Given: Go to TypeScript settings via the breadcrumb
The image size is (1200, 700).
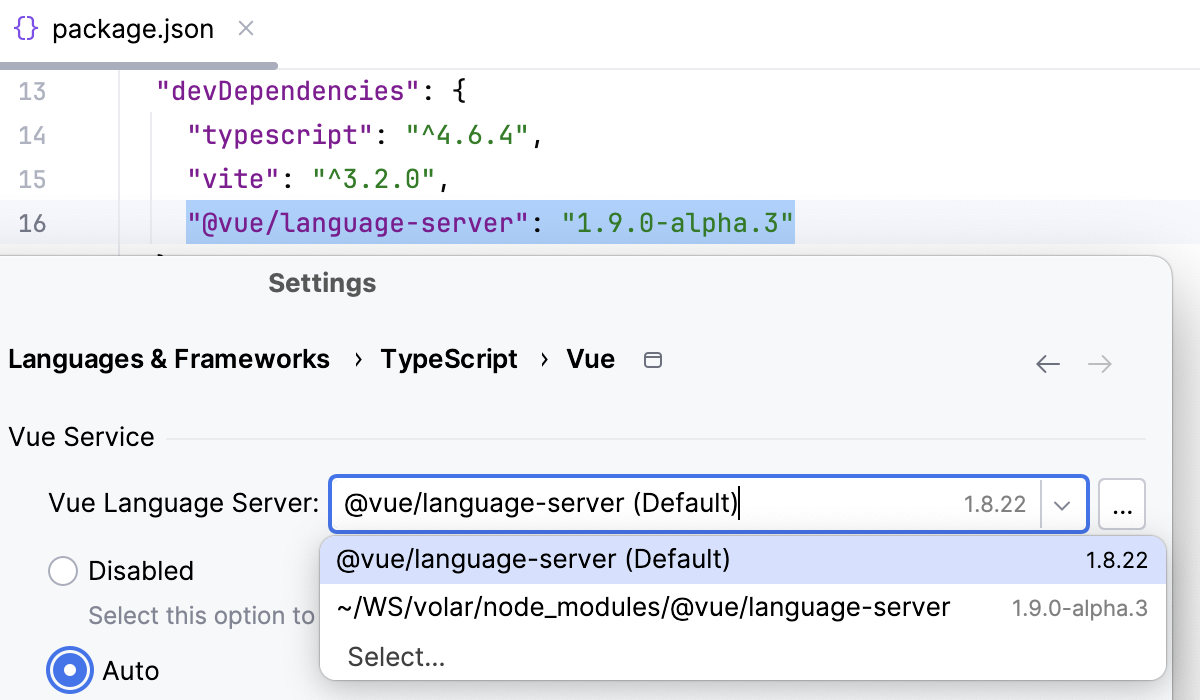Looking at the screenshot, I should (449, 359).
